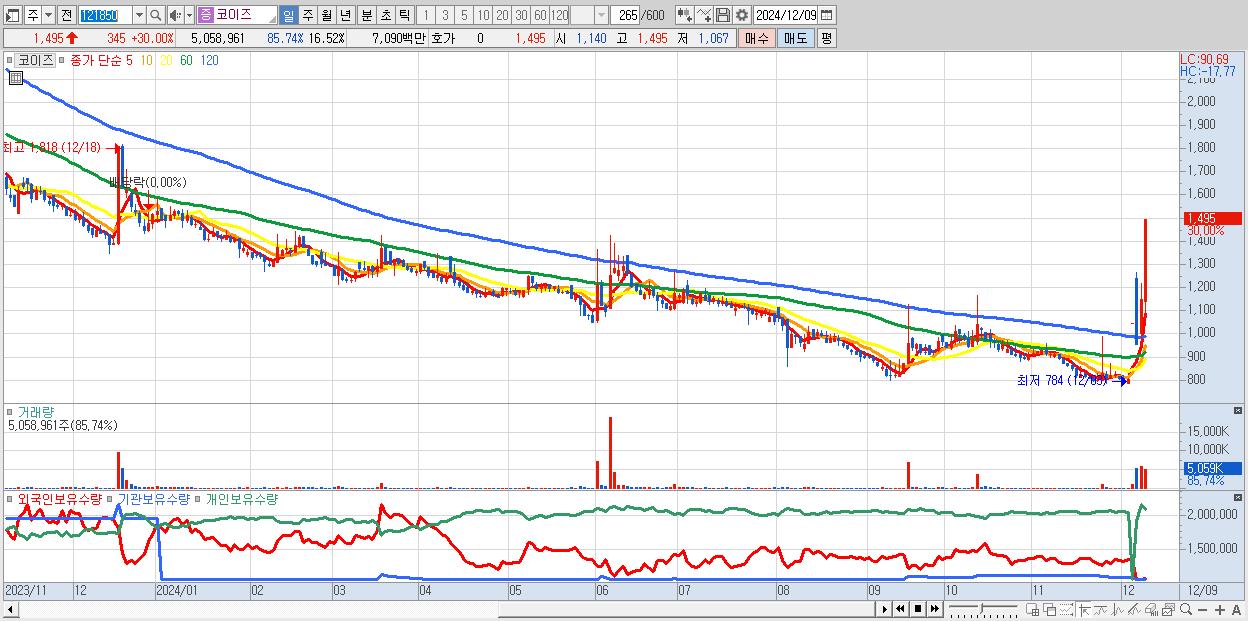Select the 주 weekly chart period
Image resolution: width=1248 pixels, height=621 pixels.
click(307, 15)
